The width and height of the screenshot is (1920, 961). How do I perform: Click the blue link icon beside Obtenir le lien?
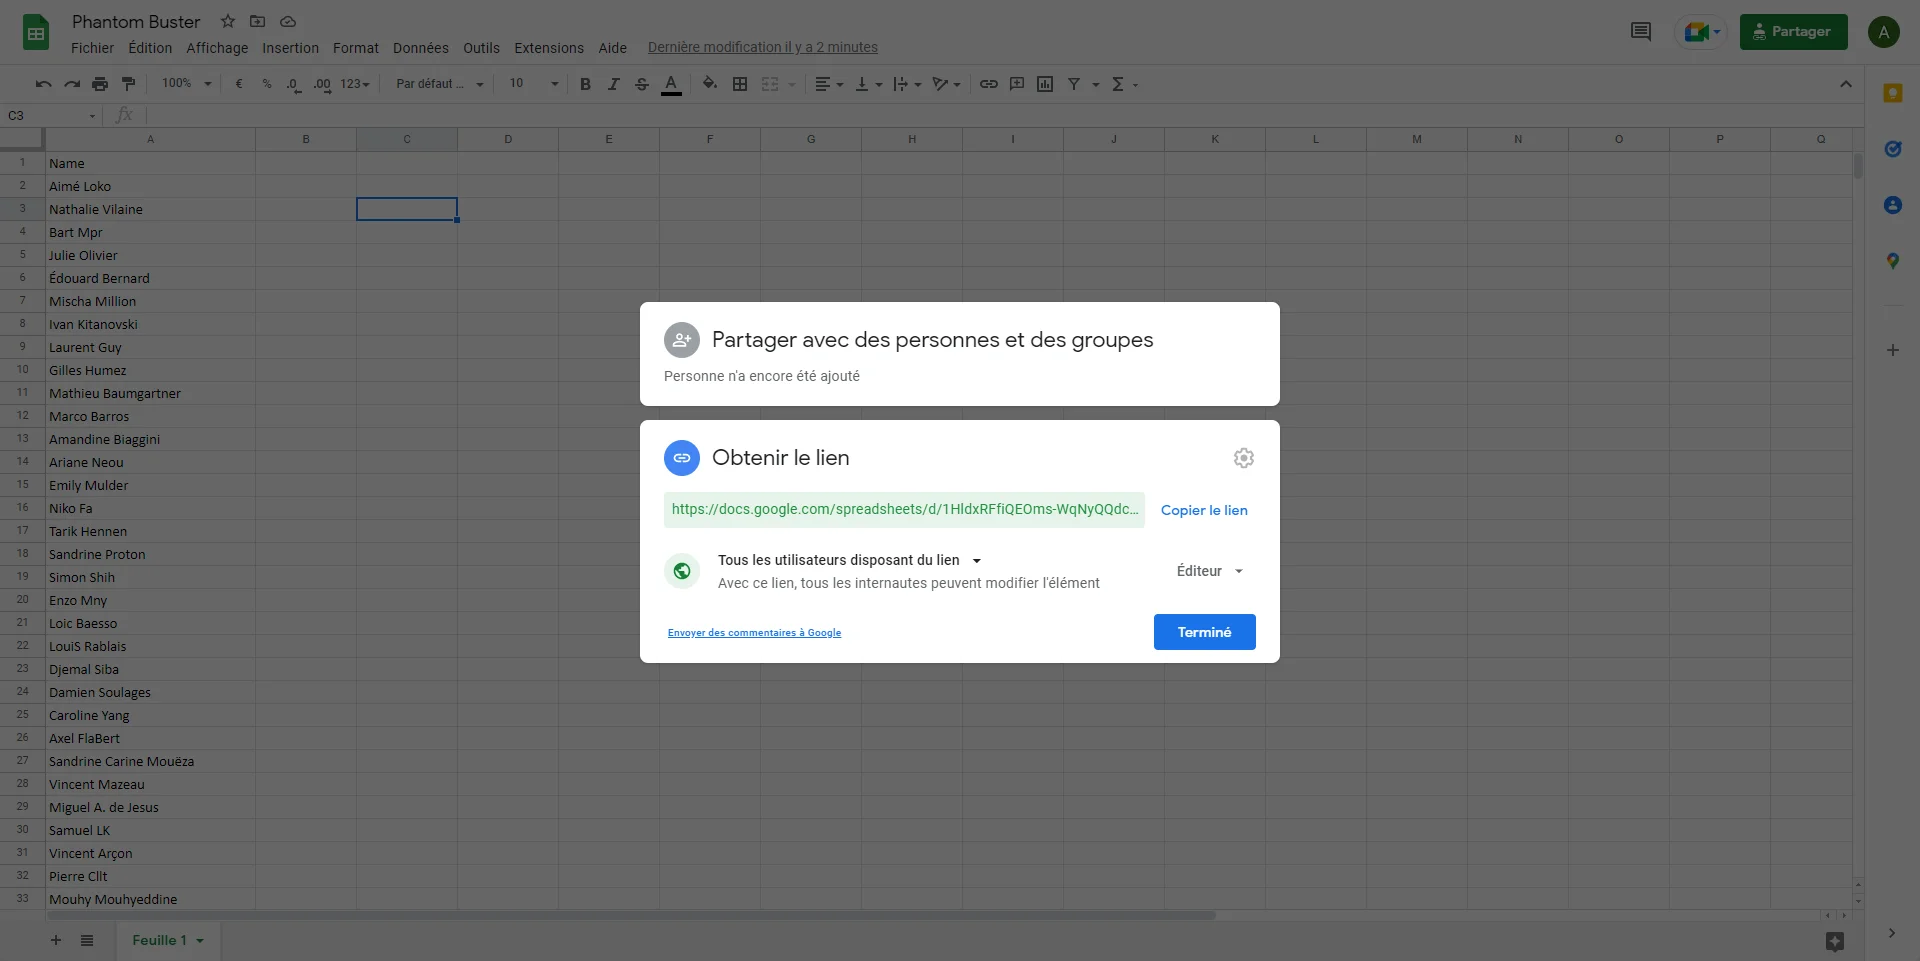pyautogui.click(x=682, y=458)
